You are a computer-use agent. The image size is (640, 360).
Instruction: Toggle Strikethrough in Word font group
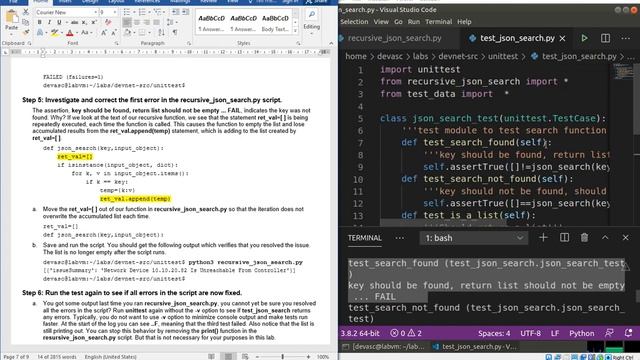pyautogui.click(x=74, y=22)
